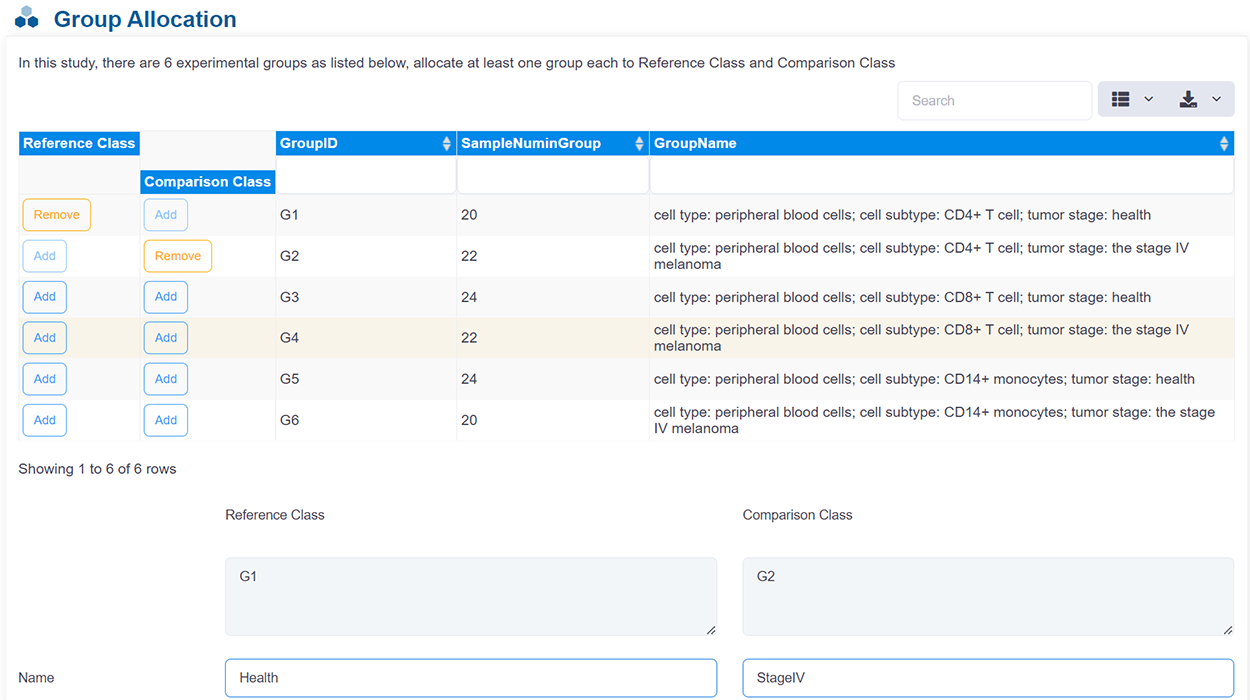Open the export data download dropdown
This screenshot has width=1250, height=700.
(1200, 100)
